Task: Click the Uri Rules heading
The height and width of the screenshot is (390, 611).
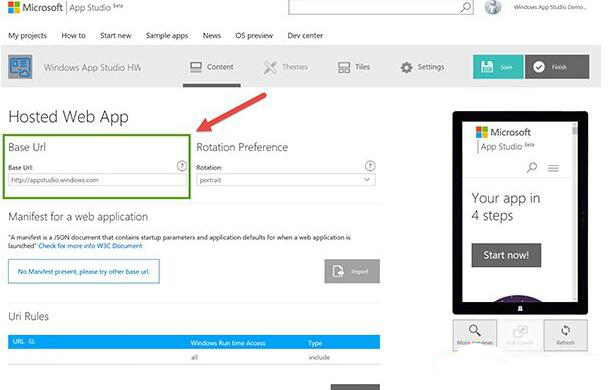Action: 28,316
